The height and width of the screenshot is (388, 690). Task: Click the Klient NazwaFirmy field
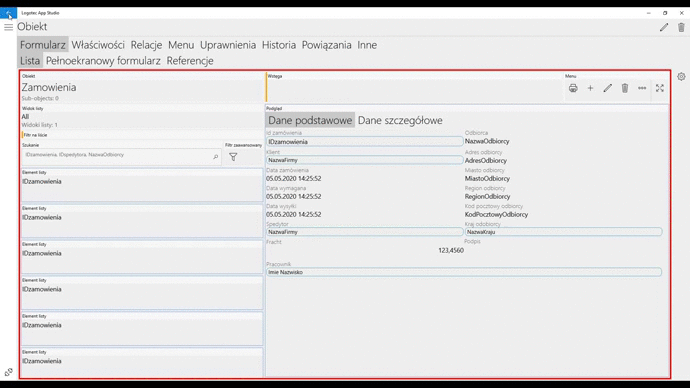click(364, 160)
